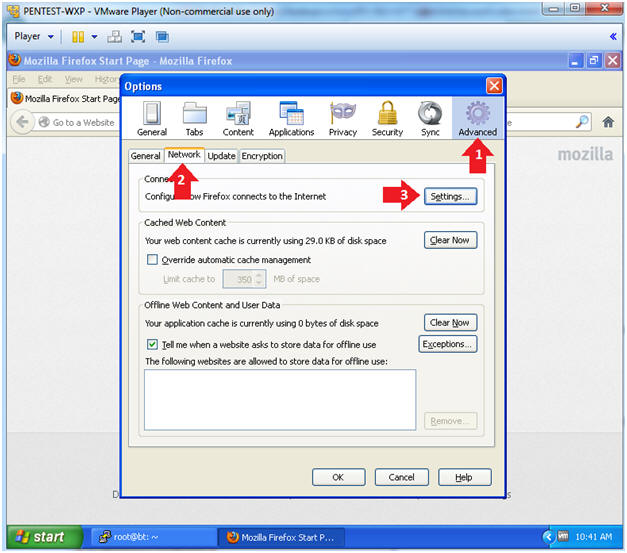The image size is (627, 553).
Task: Expand the pause button dropdown arrow
Action: click(94, 37)
